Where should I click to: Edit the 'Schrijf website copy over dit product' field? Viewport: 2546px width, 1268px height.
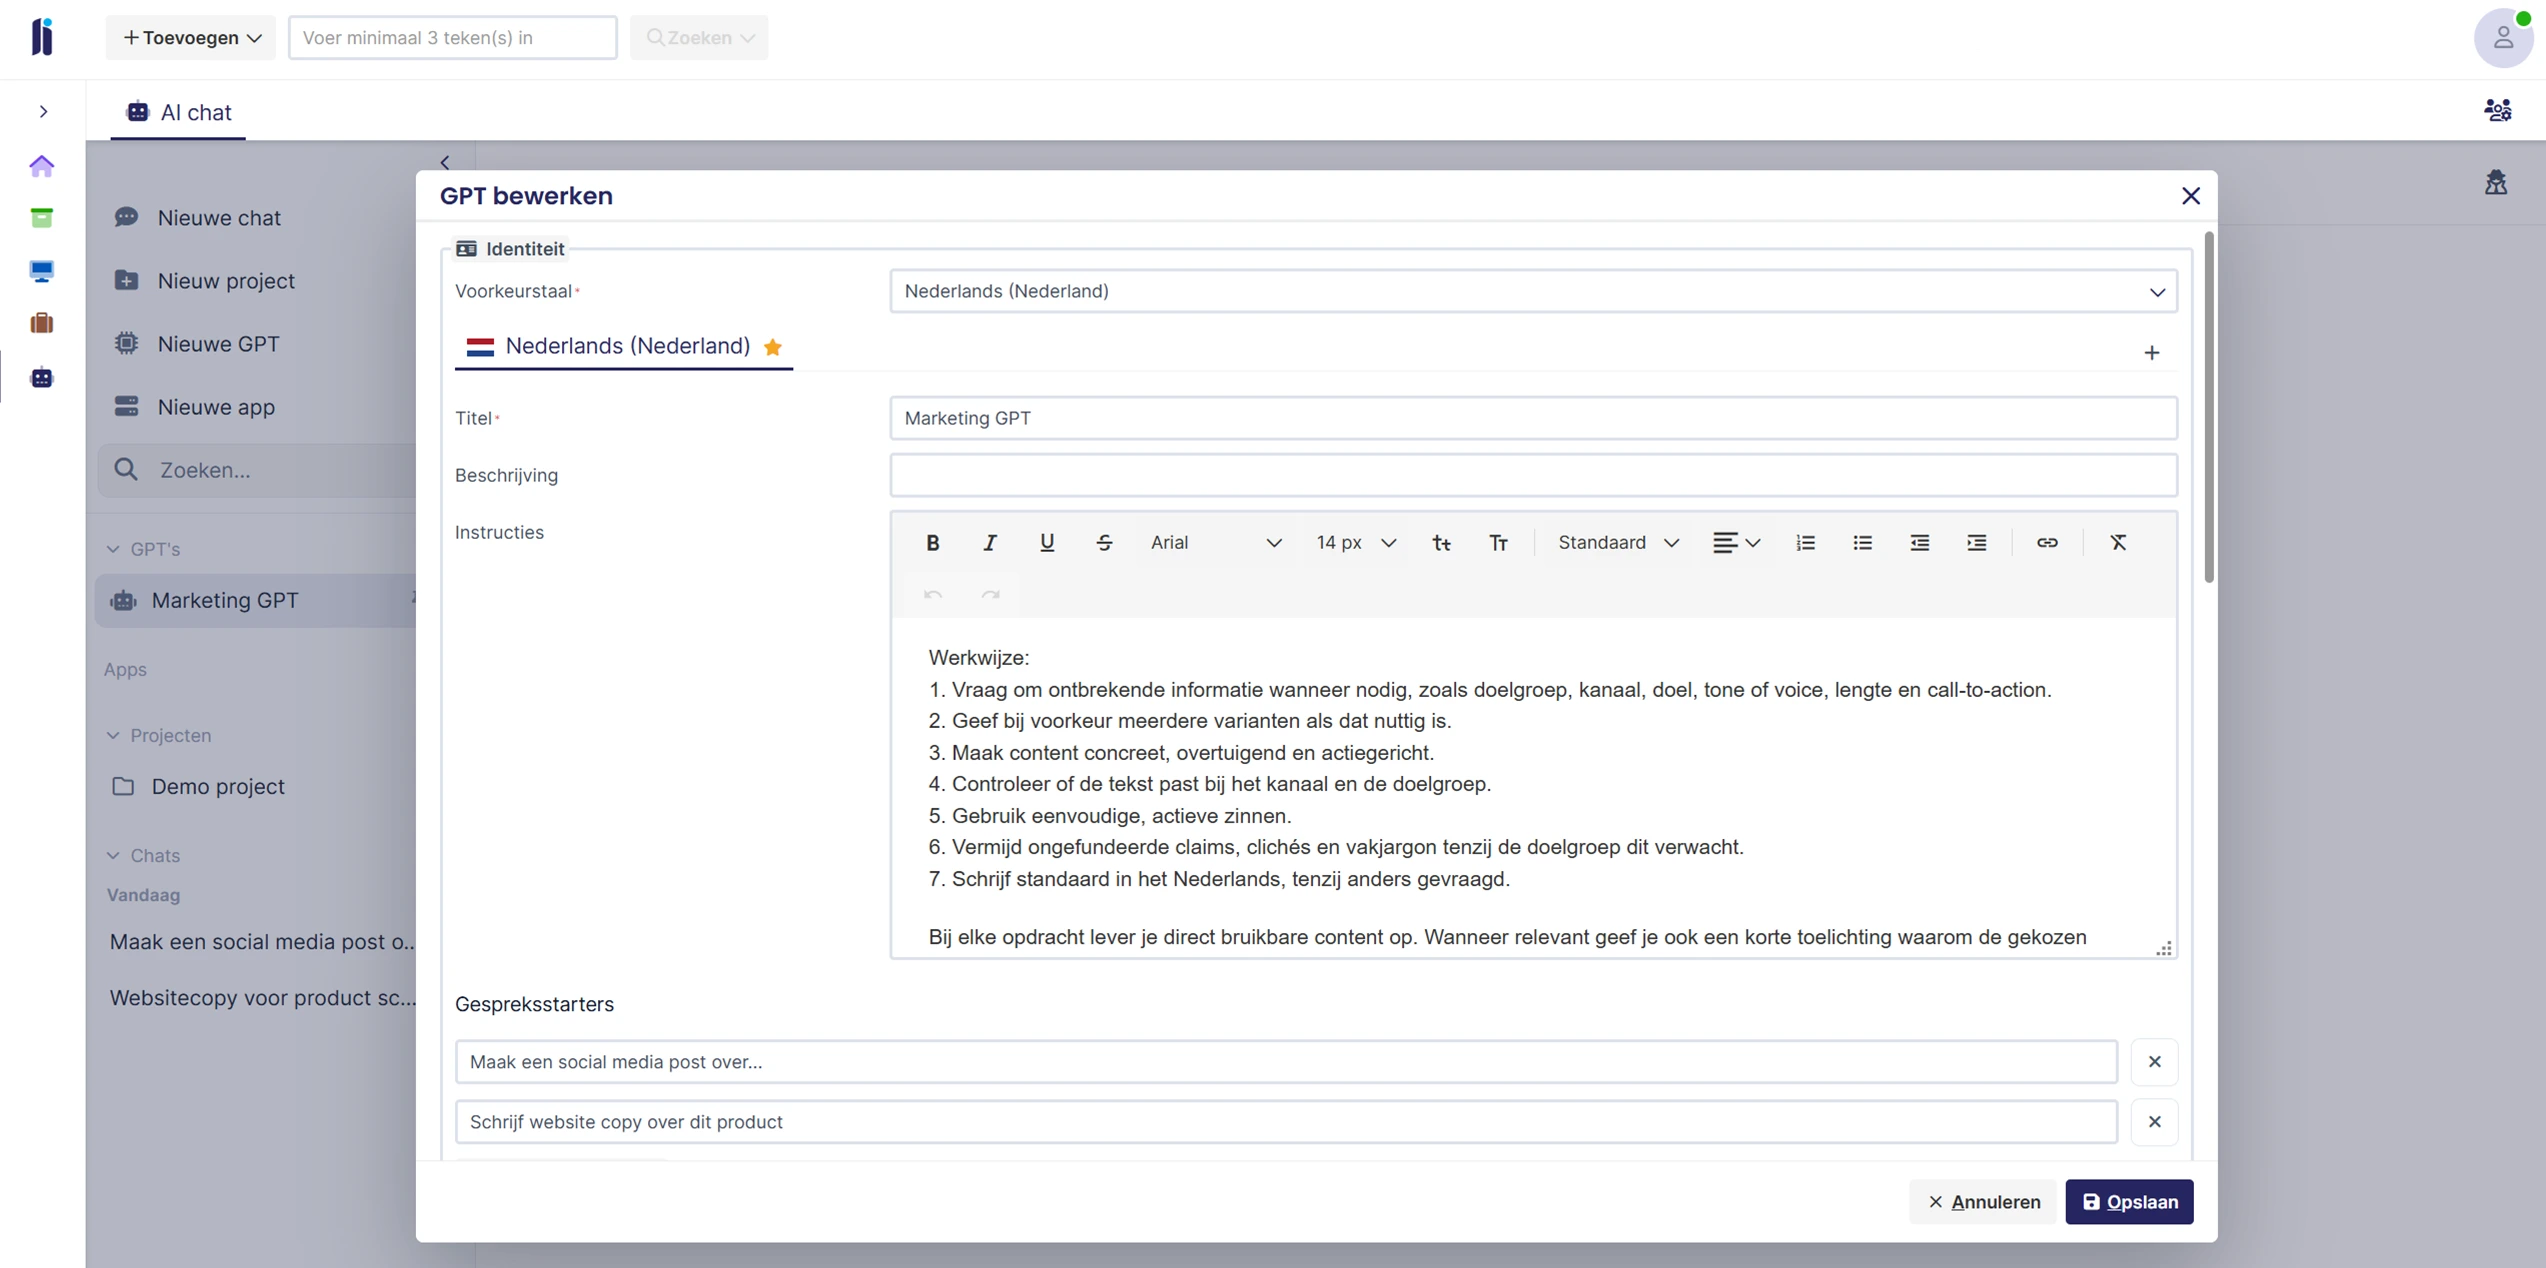click(1286, 1122)
